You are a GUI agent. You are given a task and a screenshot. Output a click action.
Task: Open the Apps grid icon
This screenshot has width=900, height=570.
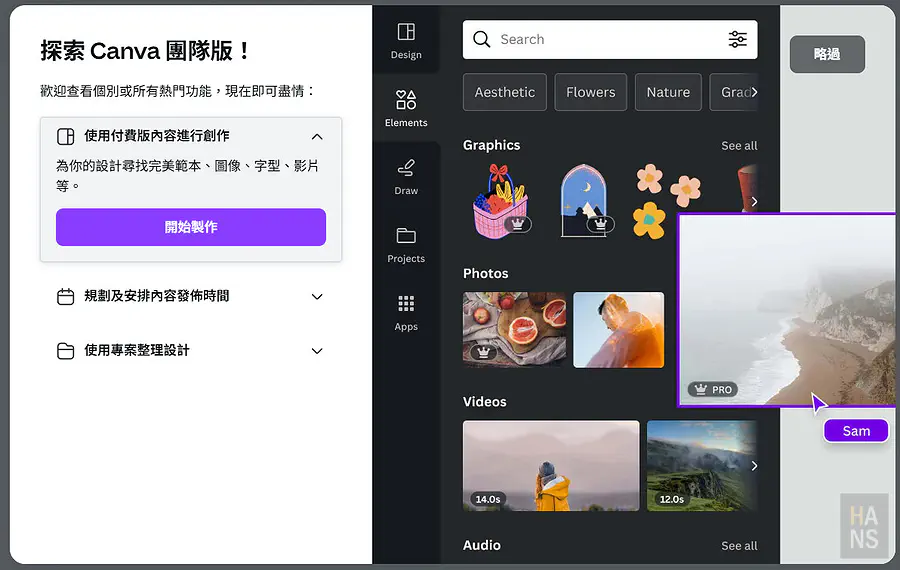406,303
